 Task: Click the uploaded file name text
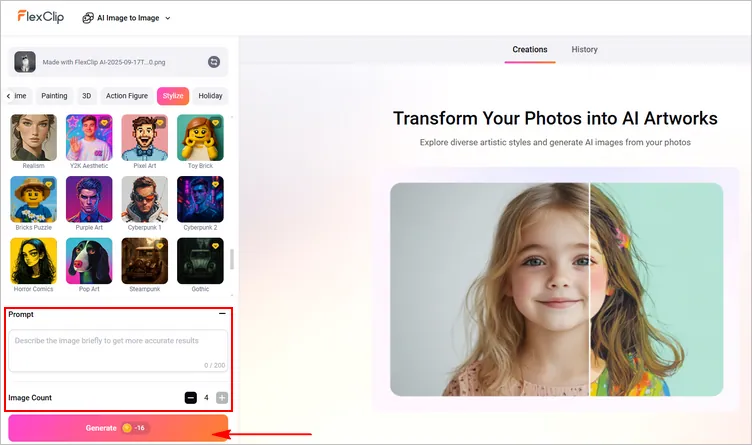(x=104, y=62)
